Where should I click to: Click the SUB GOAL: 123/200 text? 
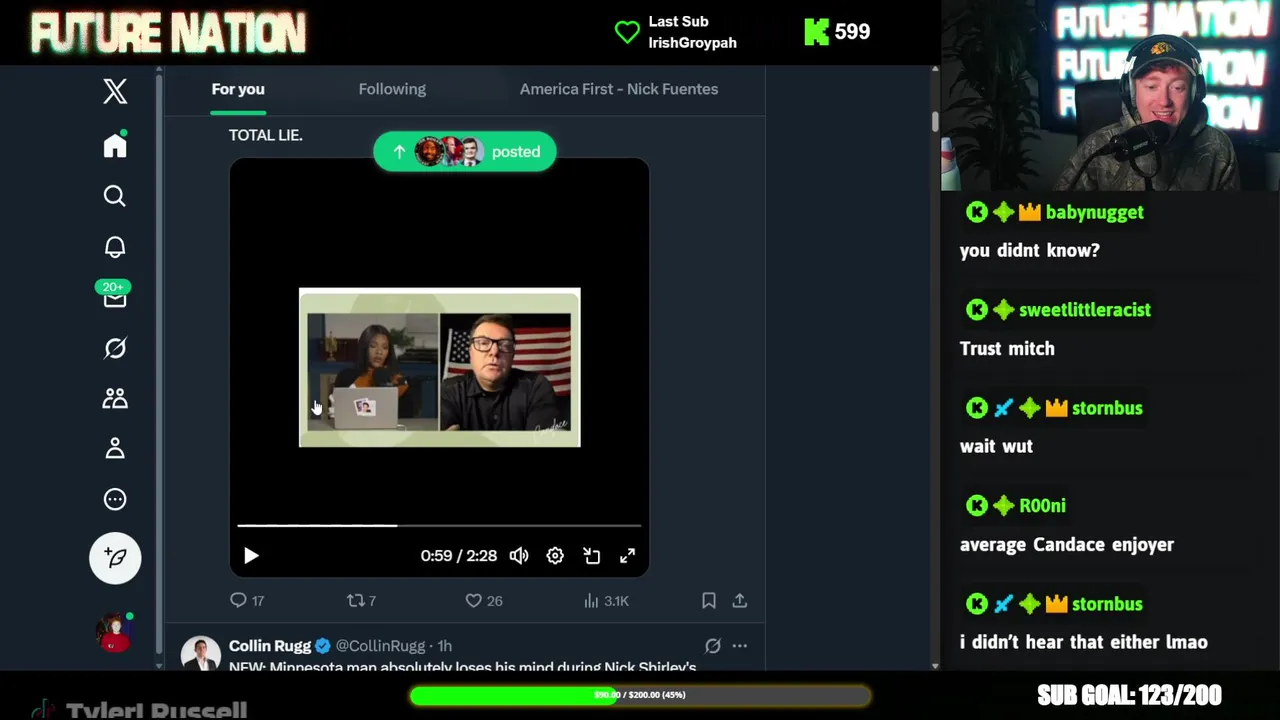point(1129,695)
